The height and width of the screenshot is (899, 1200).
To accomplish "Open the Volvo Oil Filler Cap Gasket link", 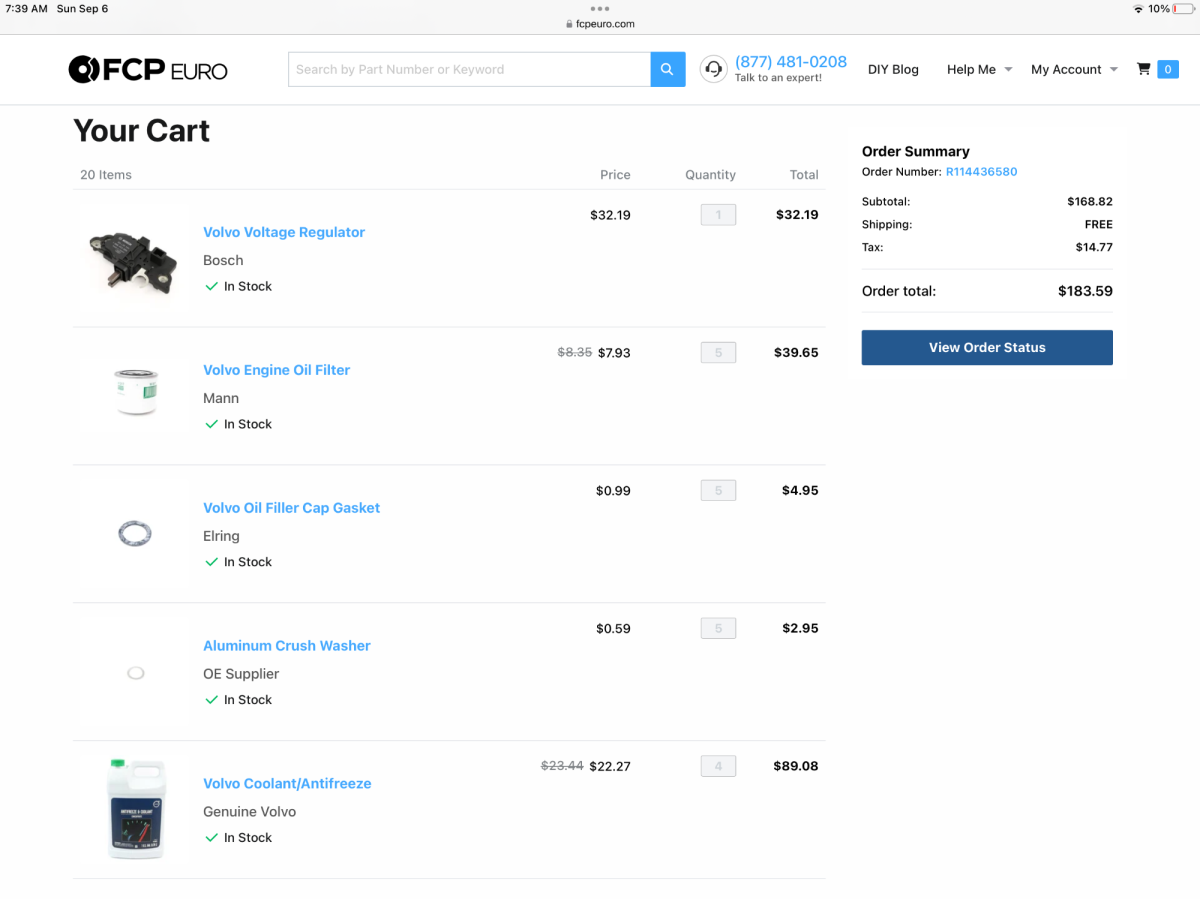I will coord(292,508).
